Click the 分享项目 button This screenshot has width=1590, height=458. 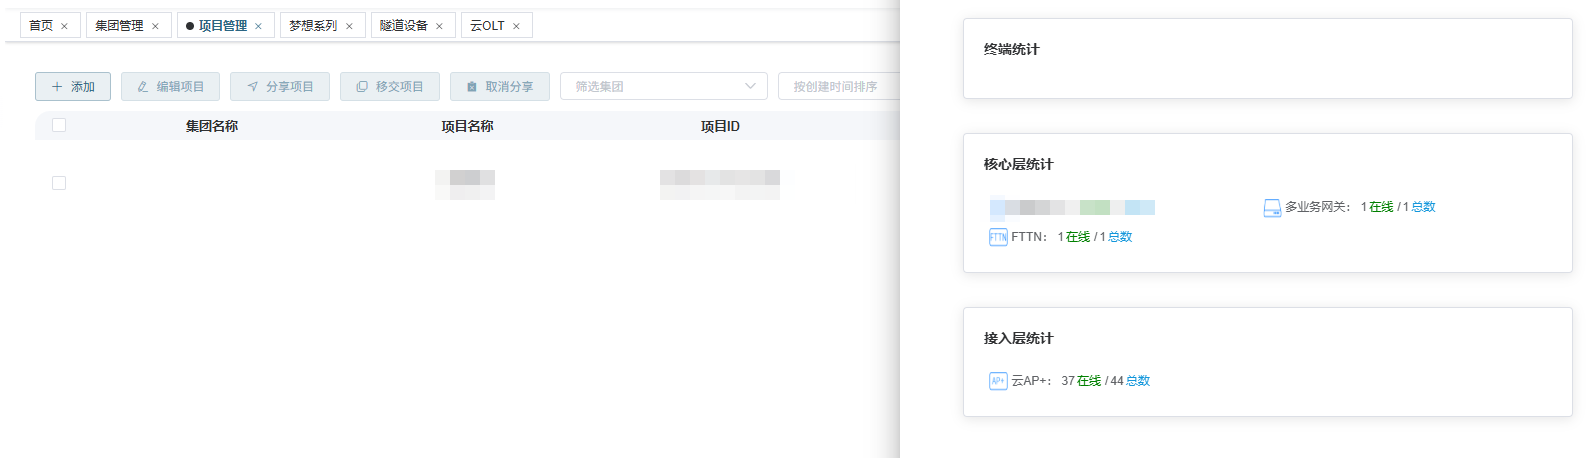280,86
